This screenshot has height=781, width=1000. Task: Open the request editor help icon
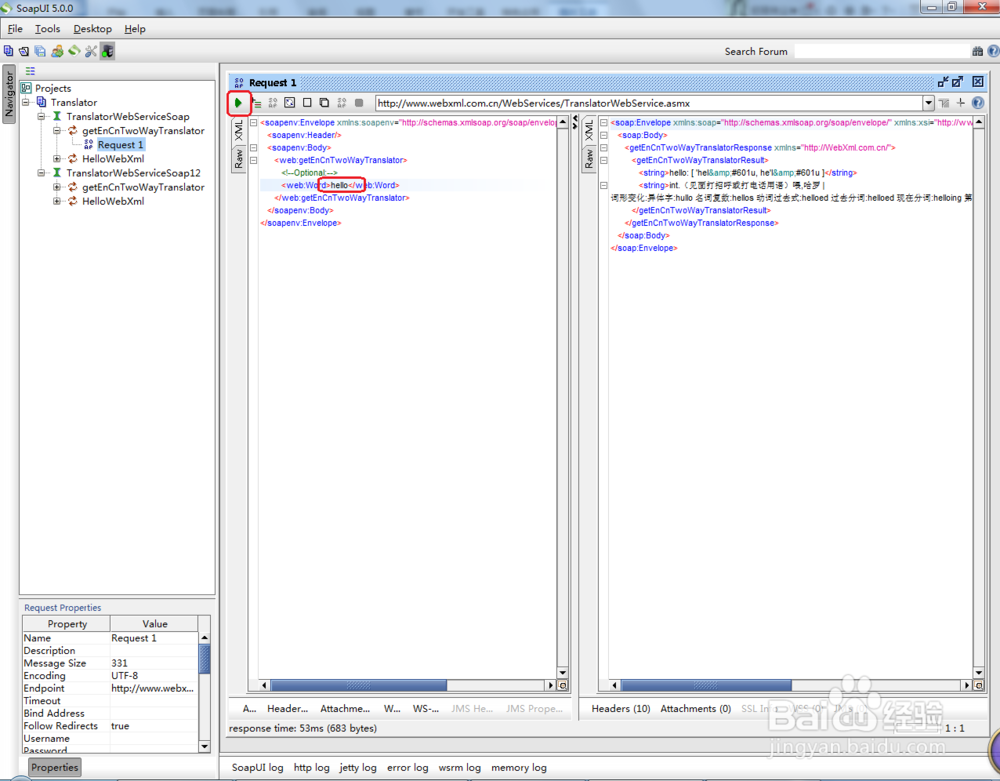(x=978, y=103)
